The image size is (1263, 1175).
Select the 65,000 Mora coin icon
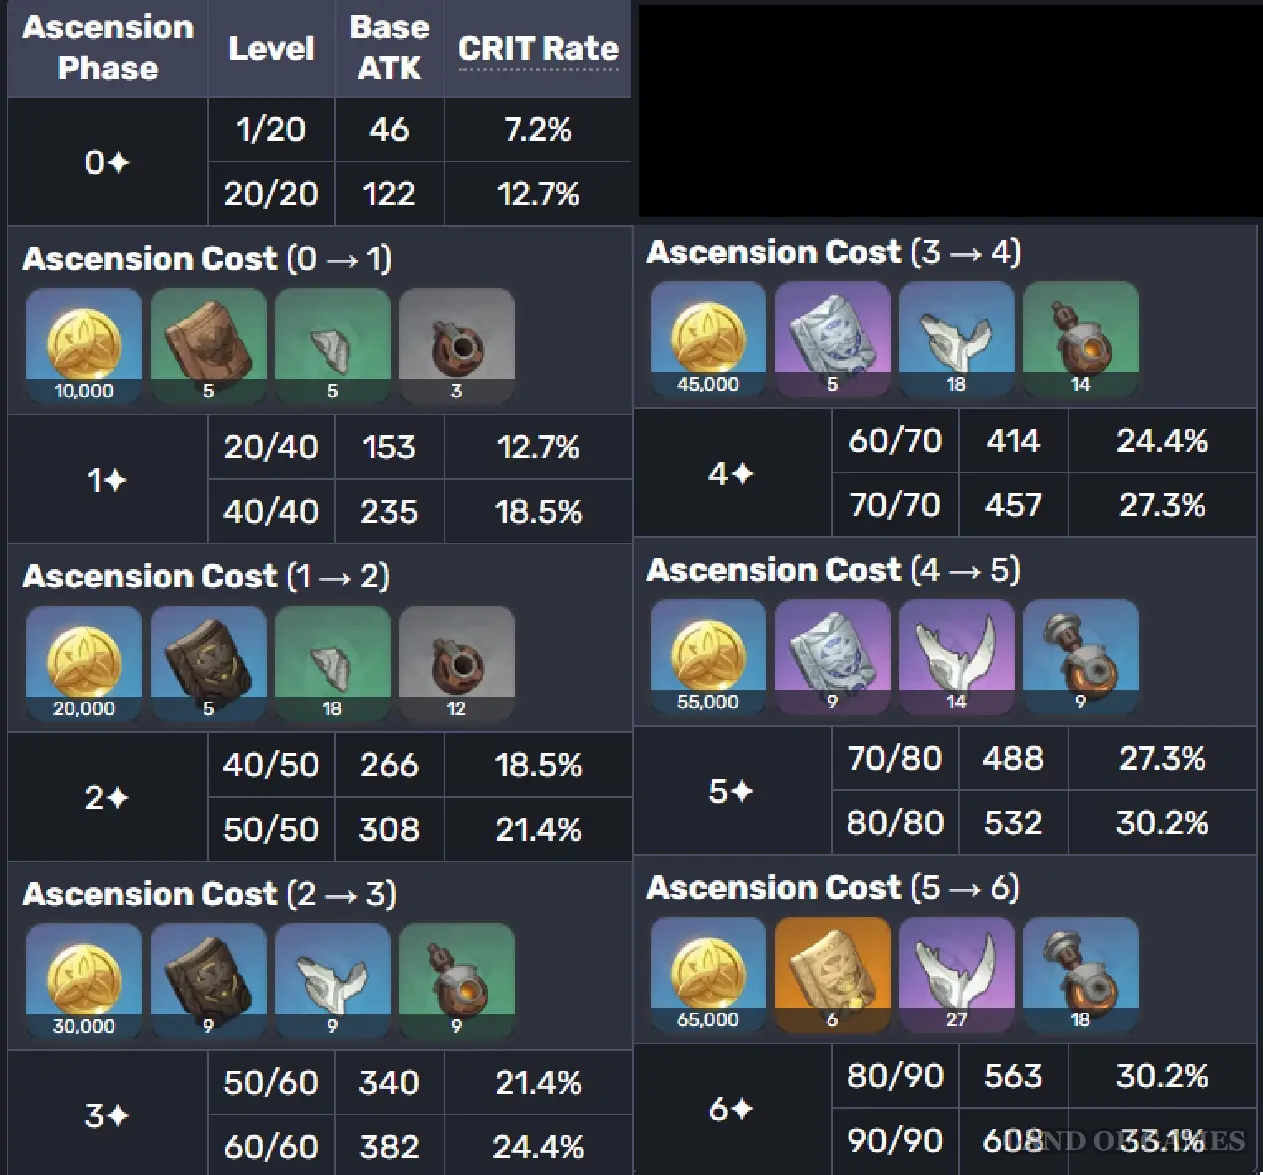[708, 975]
